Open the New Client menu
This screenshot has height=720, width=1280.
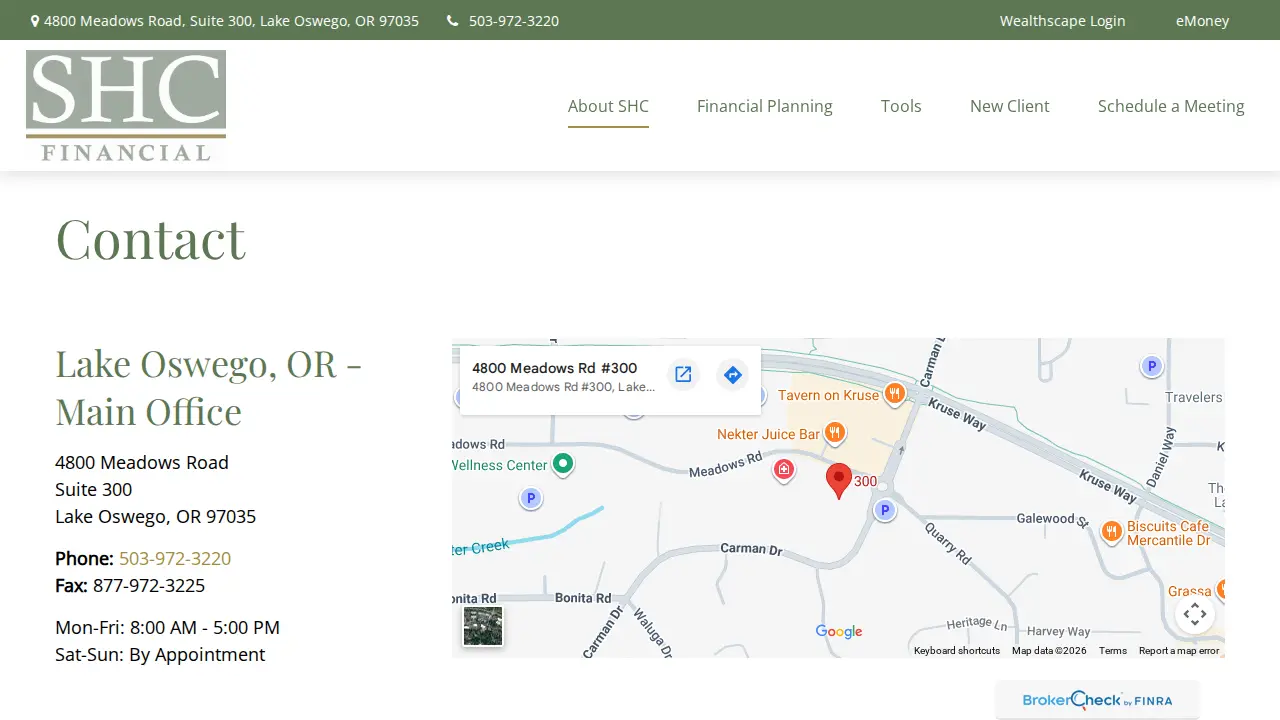point(1010,106)
